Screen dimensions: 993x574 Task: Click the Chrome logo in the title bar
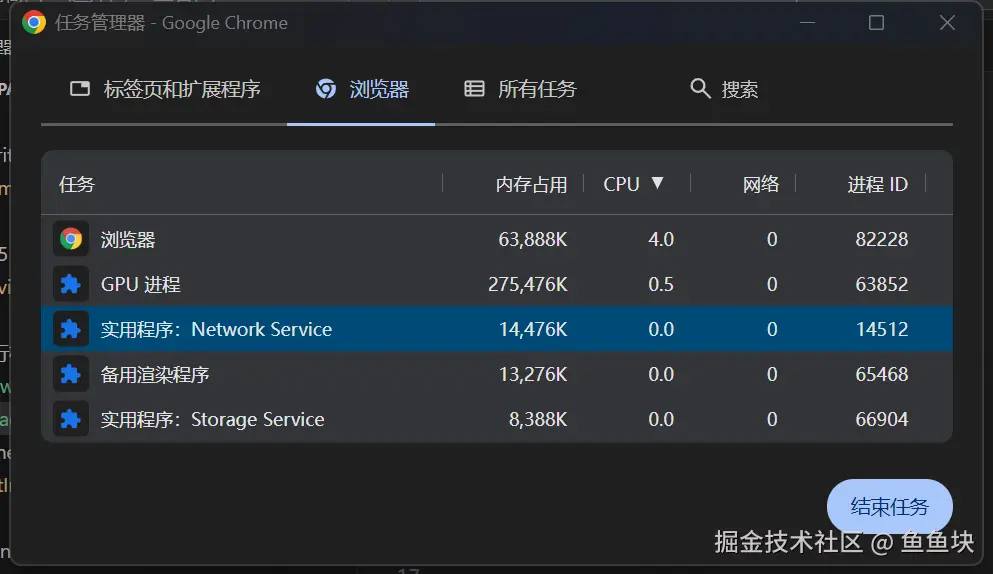tap(34, 23)
